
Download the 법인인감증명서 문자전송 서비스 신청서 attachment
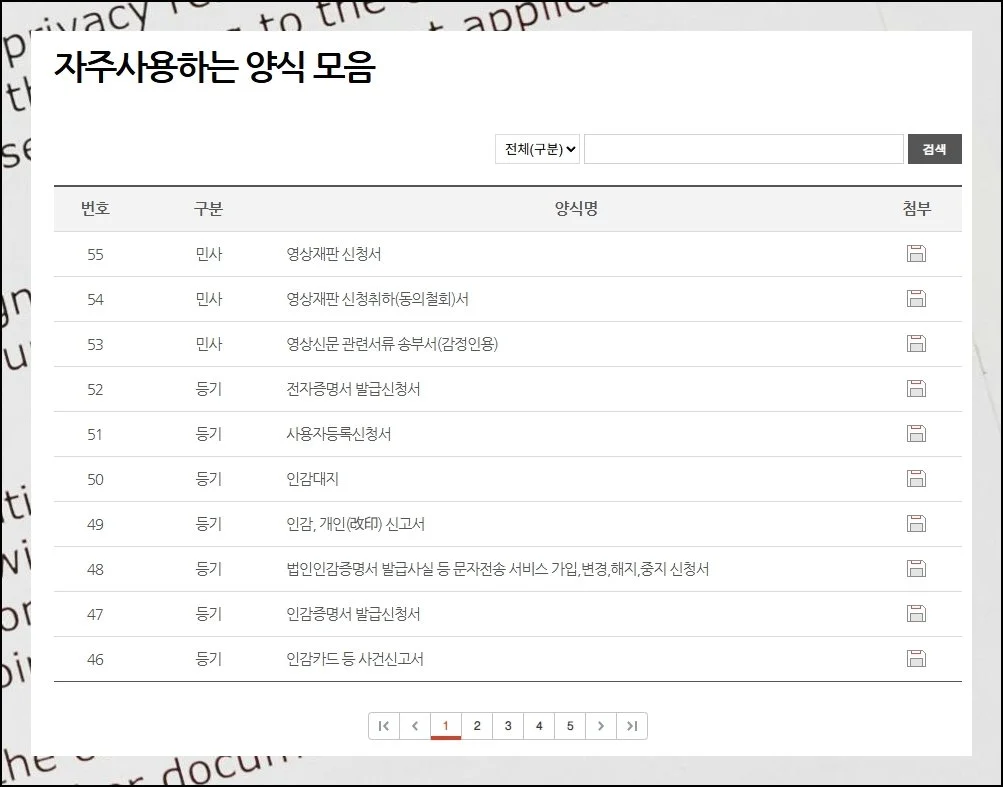click(916, 569)
